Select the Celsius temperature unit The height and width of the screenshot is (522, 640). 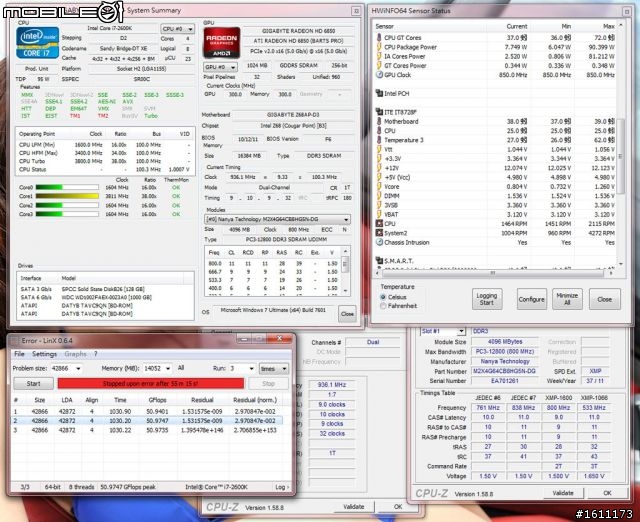(383, 297)
